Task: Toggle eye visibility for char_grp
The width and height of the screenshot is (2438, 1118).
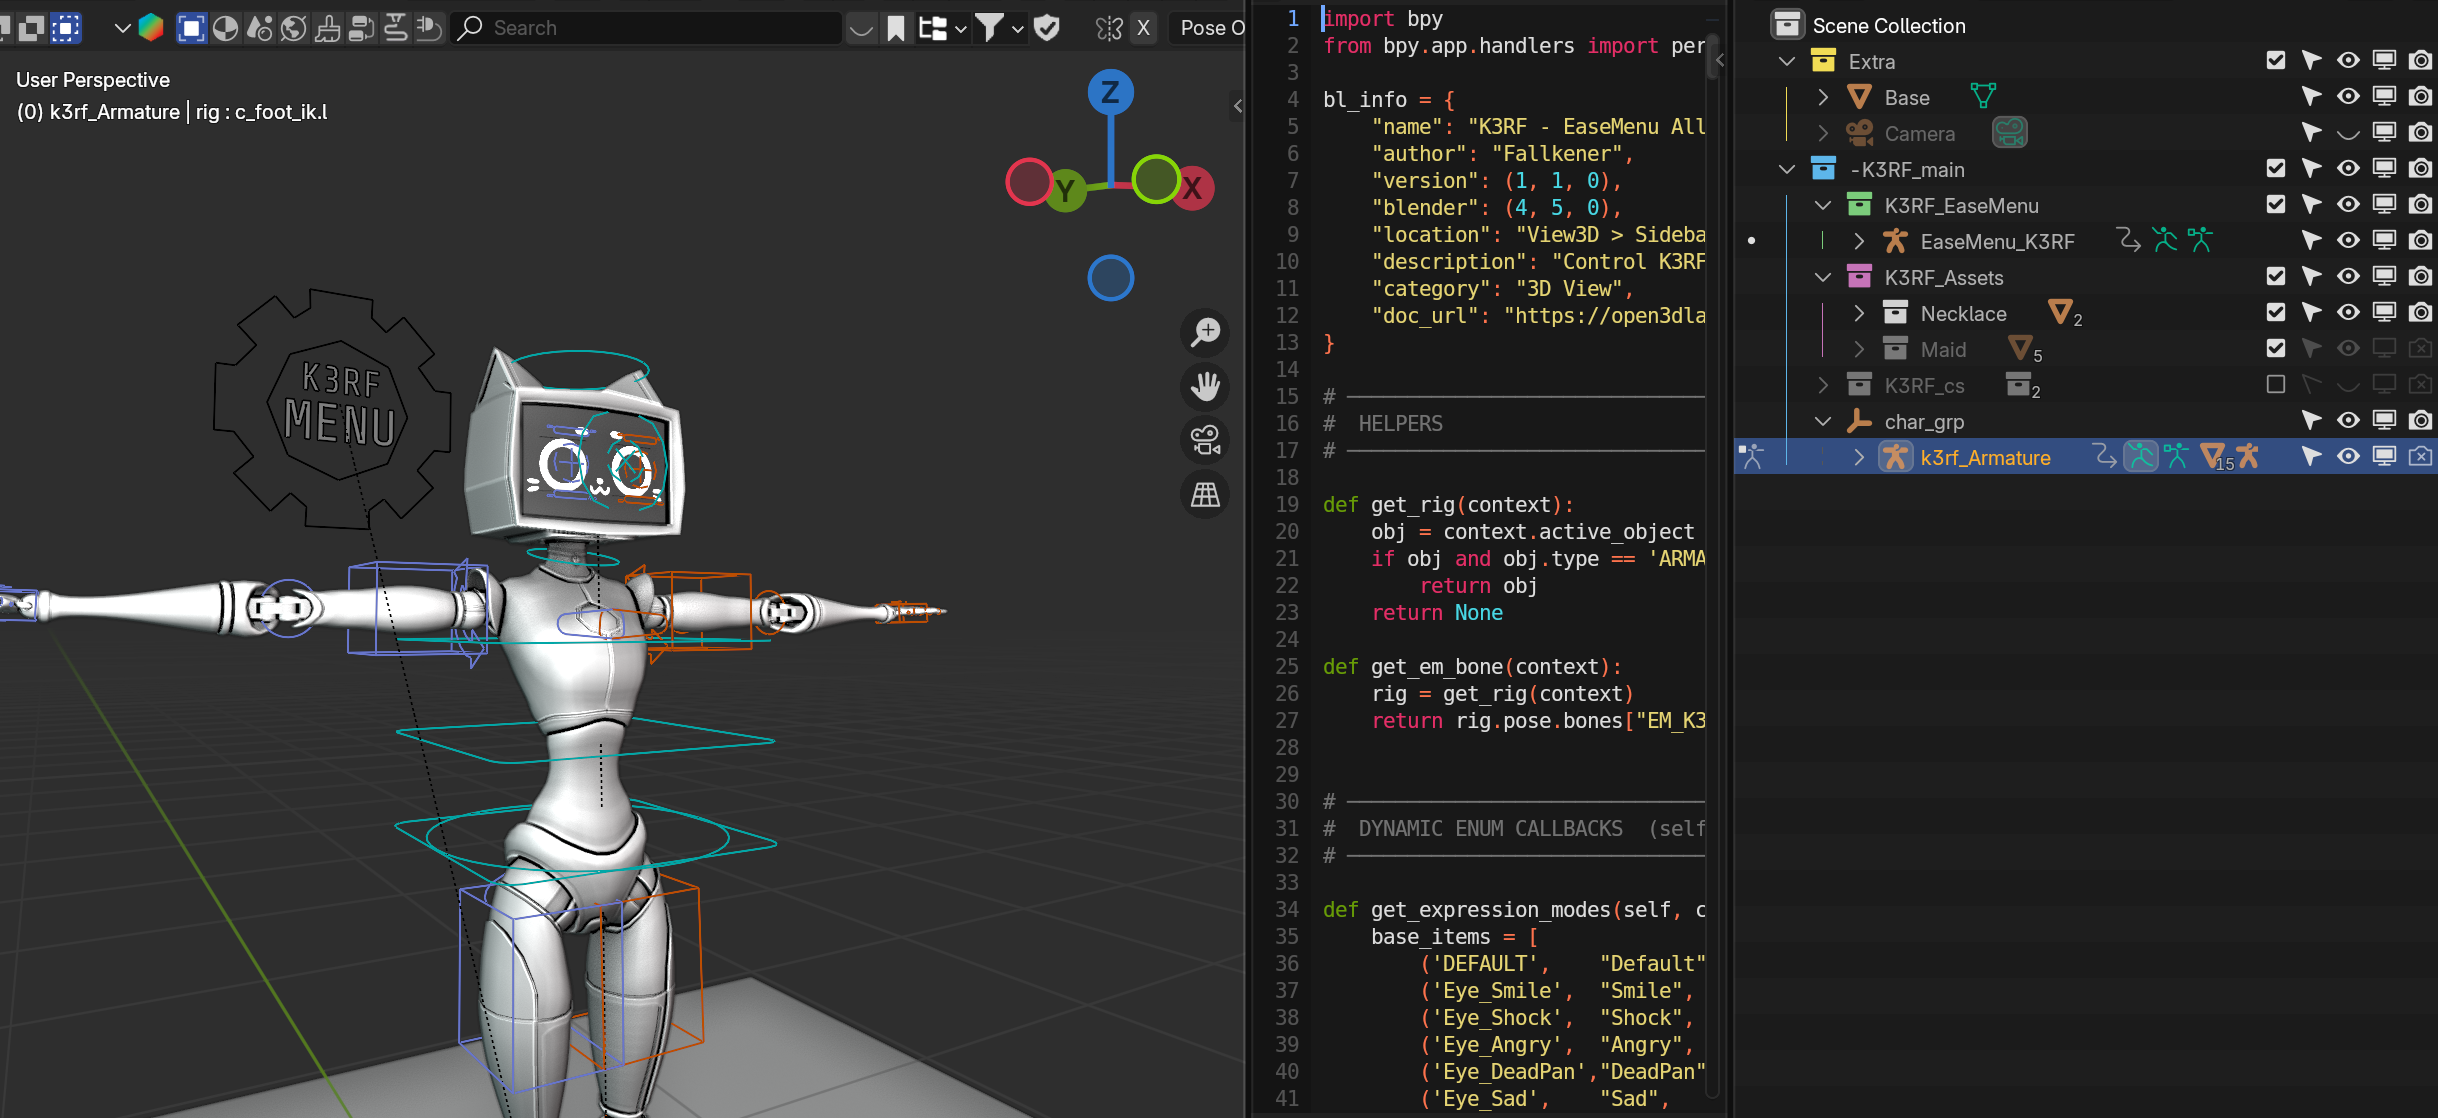Action: [2348, 421]
